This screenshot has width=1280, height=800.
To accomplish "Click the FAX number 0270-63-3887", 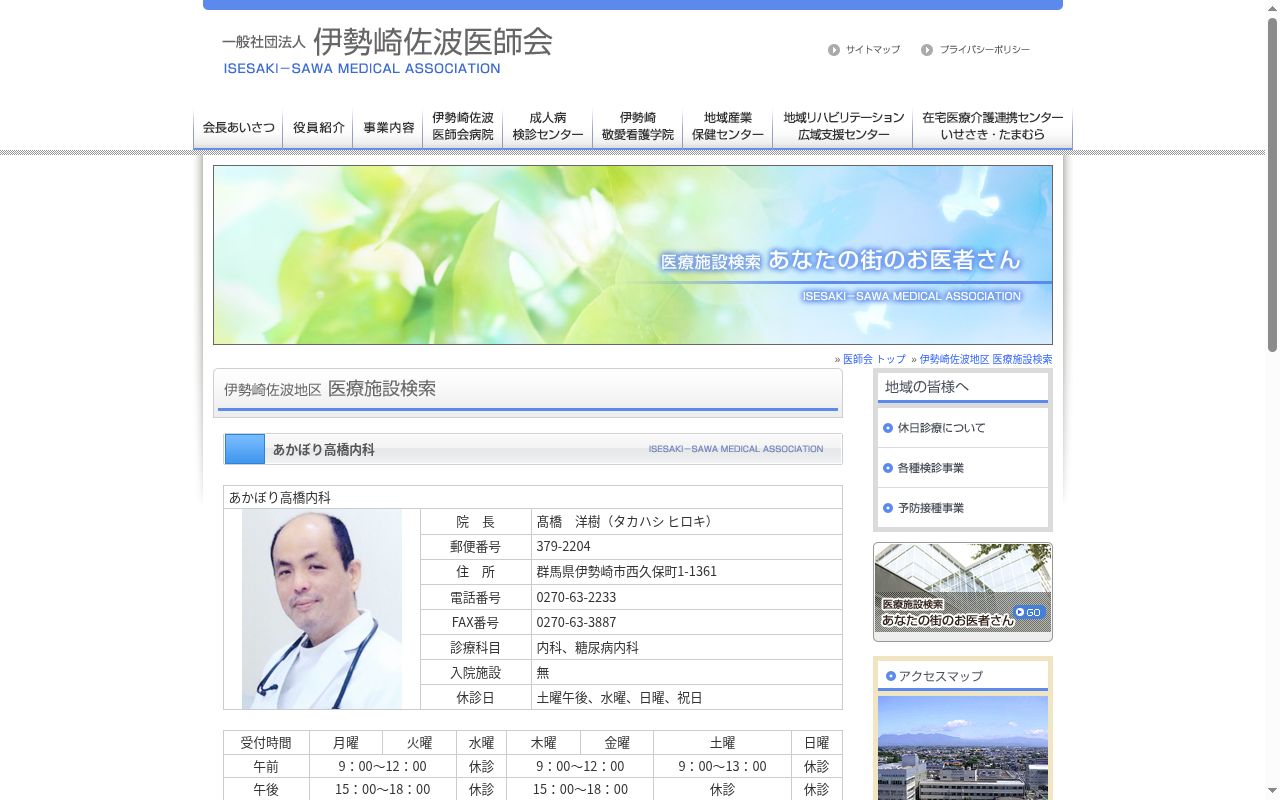I will tap(576, 622).
